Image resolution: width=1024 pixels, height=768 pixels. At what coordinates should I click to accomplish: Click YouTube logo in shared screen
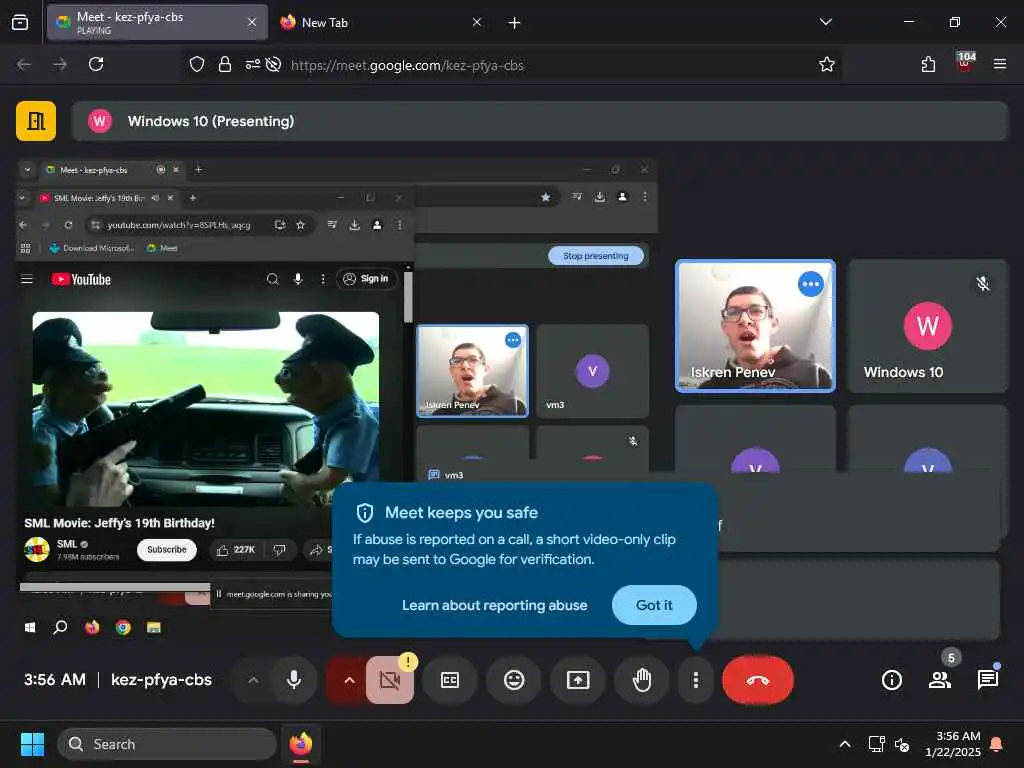[x=81, y=280]
